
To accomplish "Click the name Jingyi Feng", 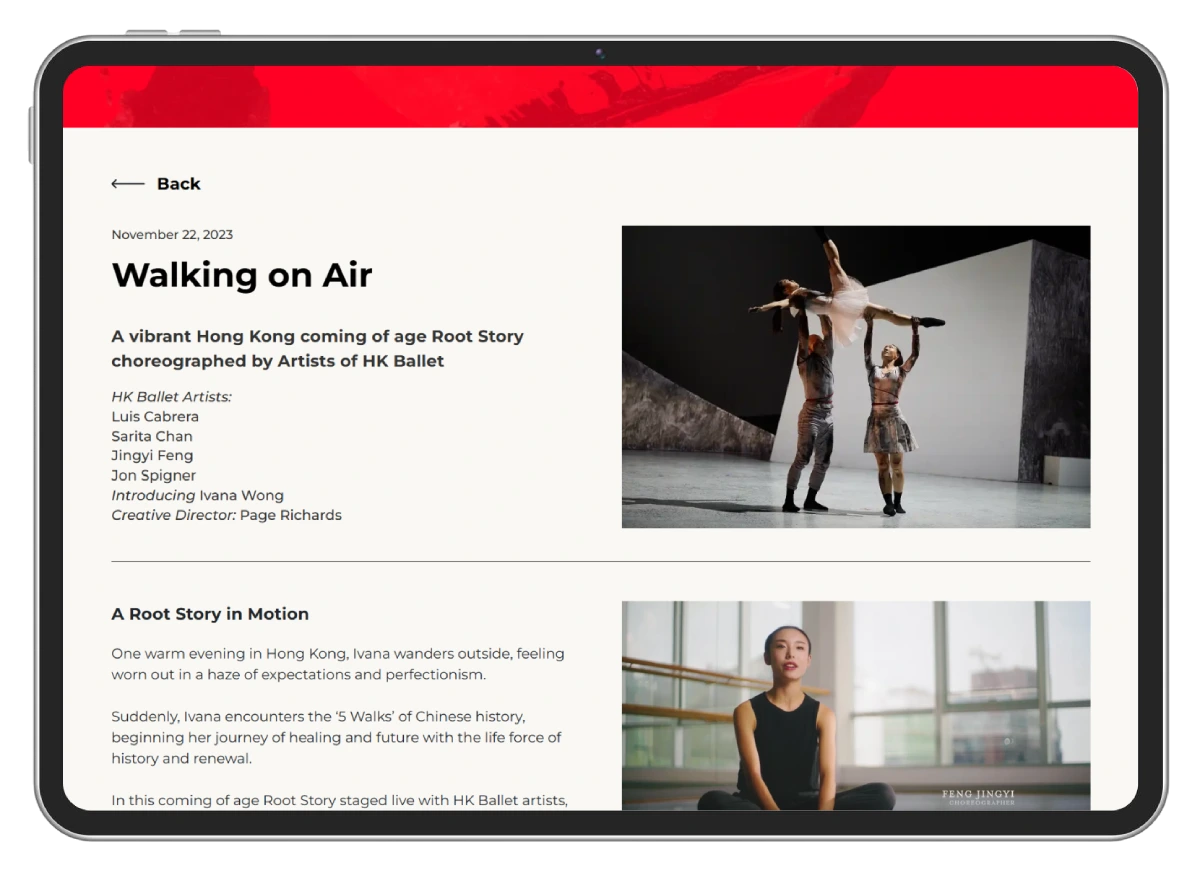I will 152,456.
